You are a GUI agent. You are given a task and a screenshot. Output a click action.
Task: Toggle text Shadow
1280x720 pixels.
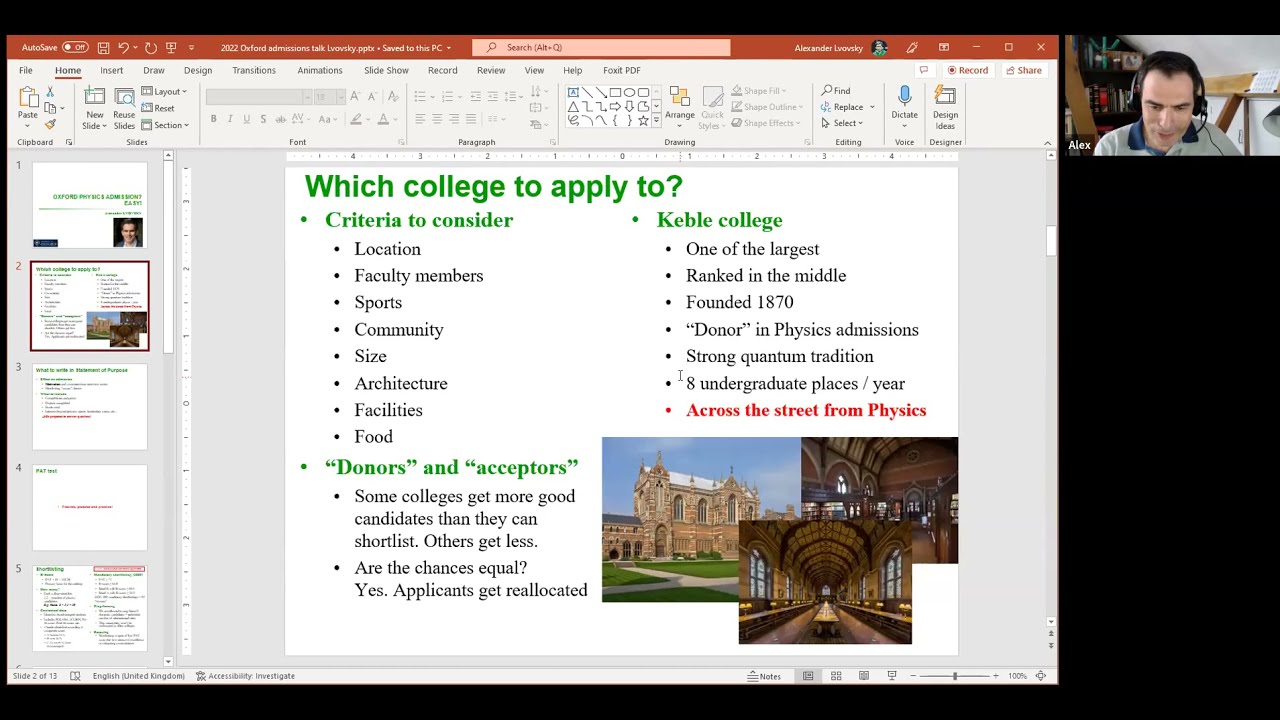(263, 119)
